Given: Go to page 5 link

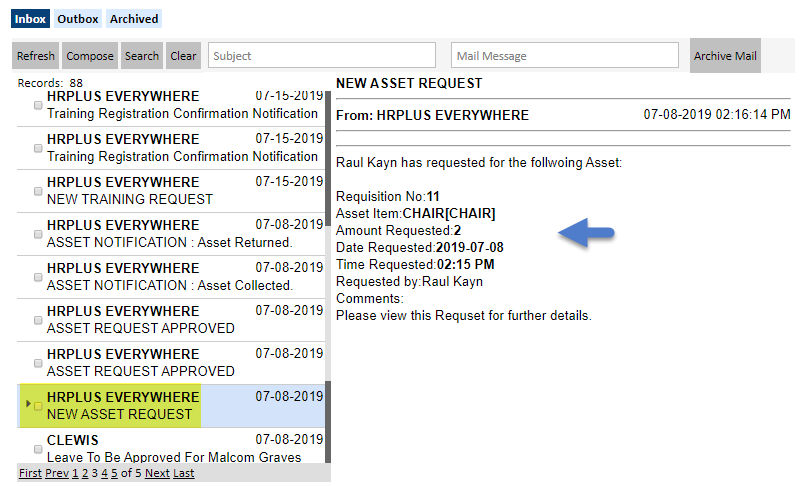Looking at the screenshot, I should (x=114, y=473).
